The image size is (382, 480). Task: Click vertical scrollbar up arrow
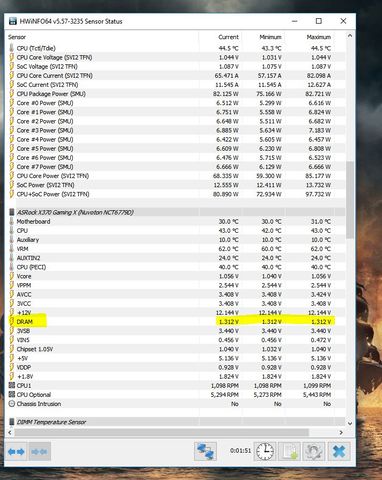[x=350, y=36]
